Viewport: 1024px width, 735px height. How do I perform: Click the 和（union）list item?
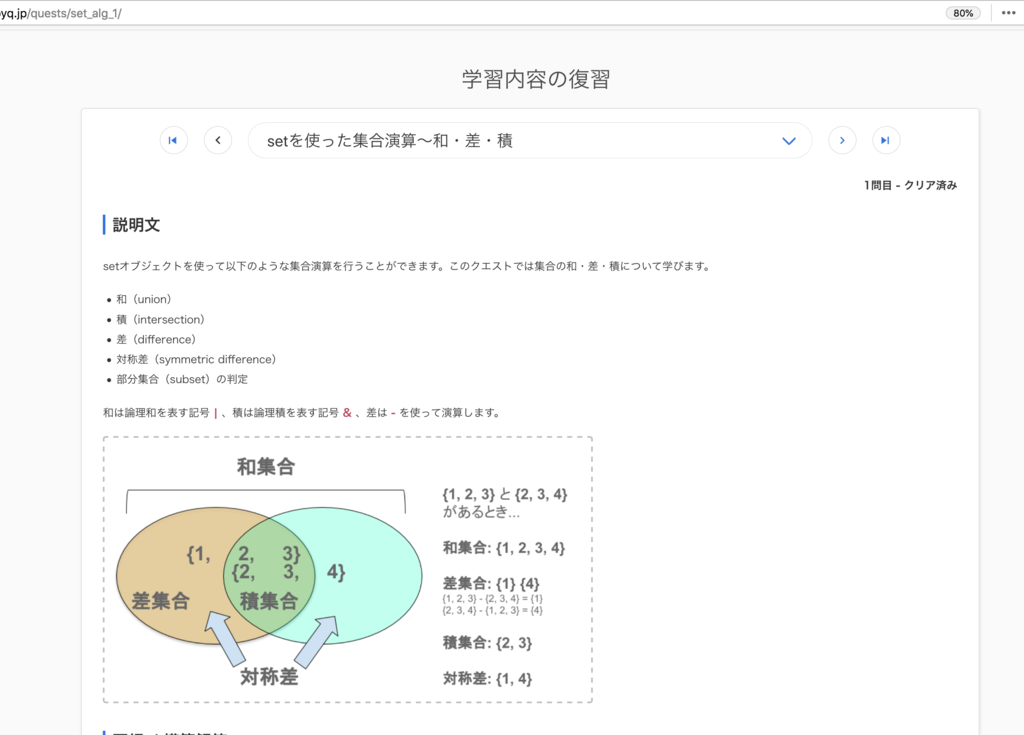[x=144, y=299]
